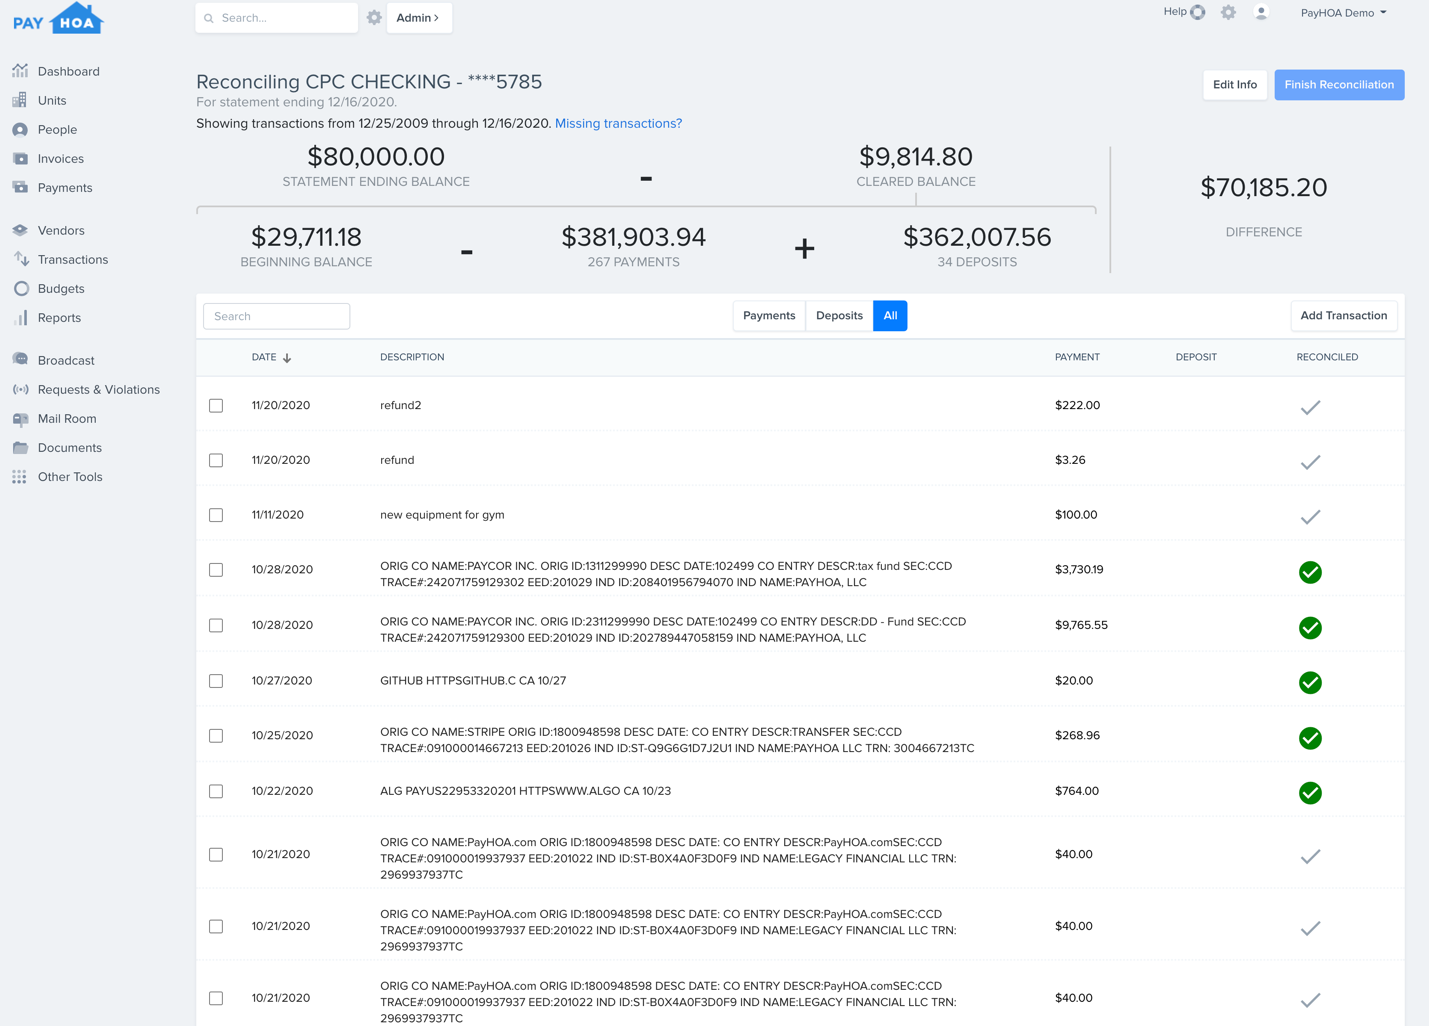Click the Help link in header
This screenshot has height=1026, width=1429.
pos(1175,12)
